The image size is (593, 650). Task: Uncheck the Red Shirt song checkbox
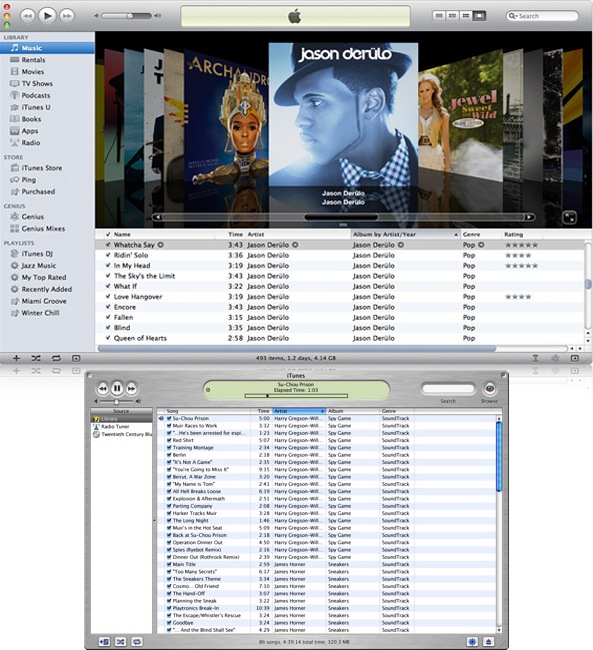(169, 440)
